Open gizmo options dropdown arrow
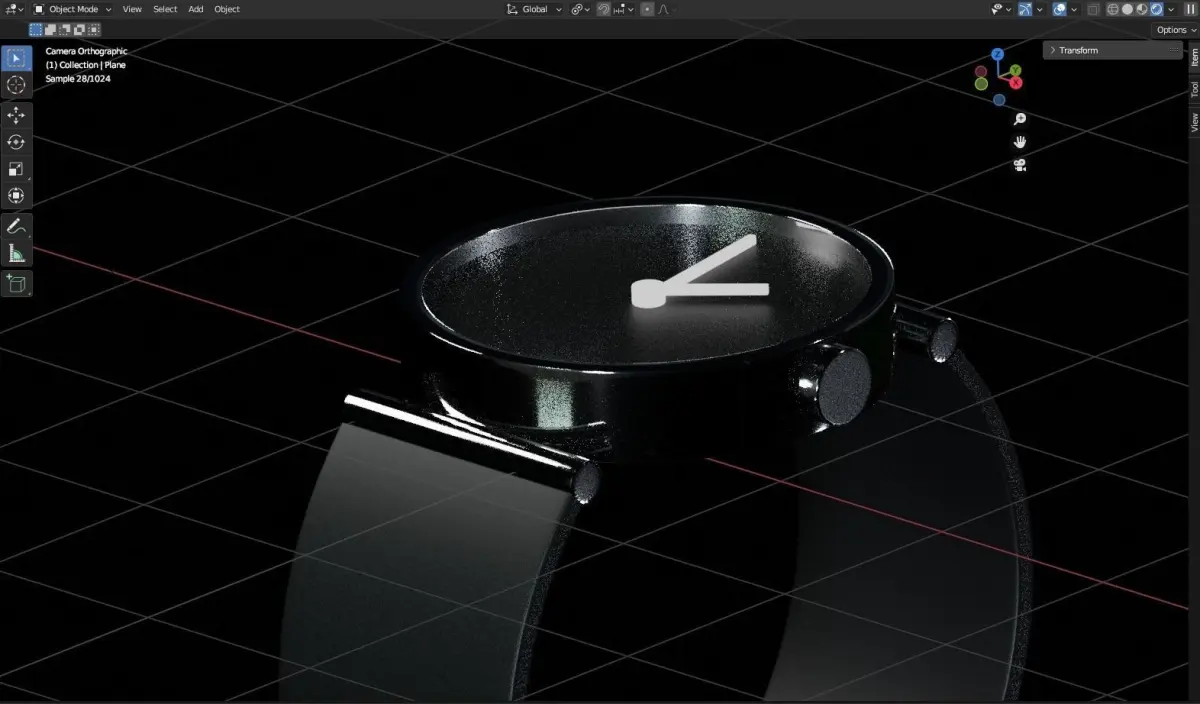Image resolution: width=1200 pixels, height=704 pixels. click(x=1039, y=9)
